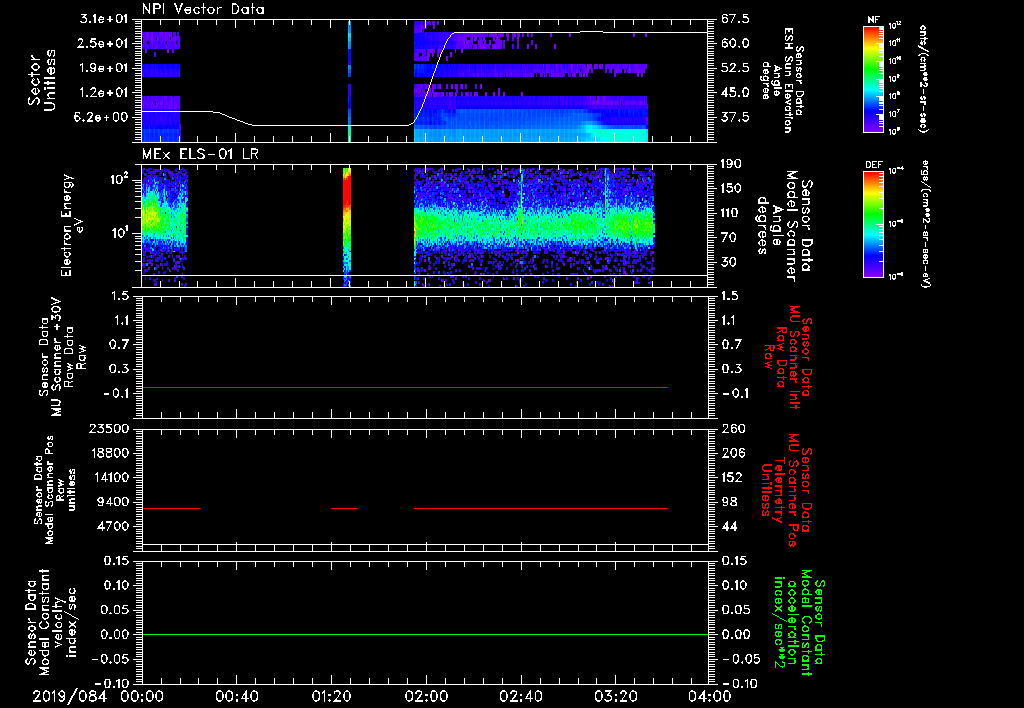Click the red "MU Scanner Pos Telemetry" label
Viewport: 1024px width, 708px height.
[786, 490]
